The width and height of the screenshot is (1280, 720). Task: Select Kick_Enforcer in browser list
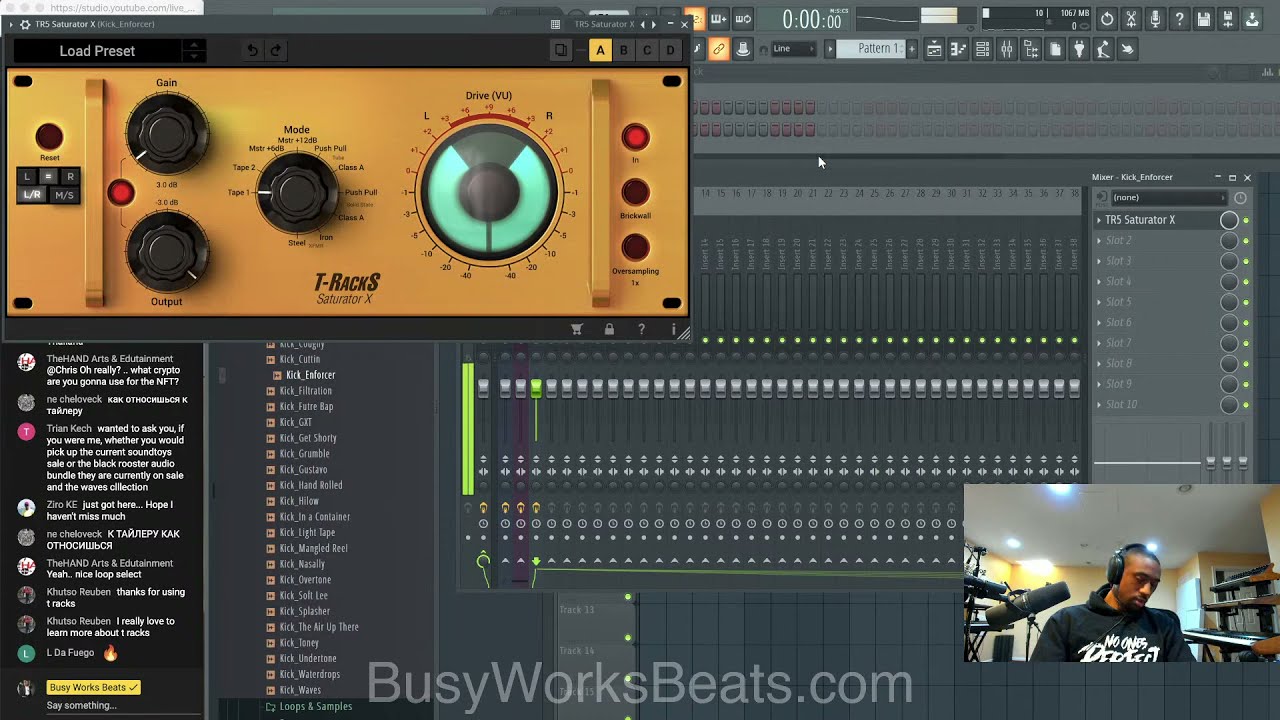[311, 375]
